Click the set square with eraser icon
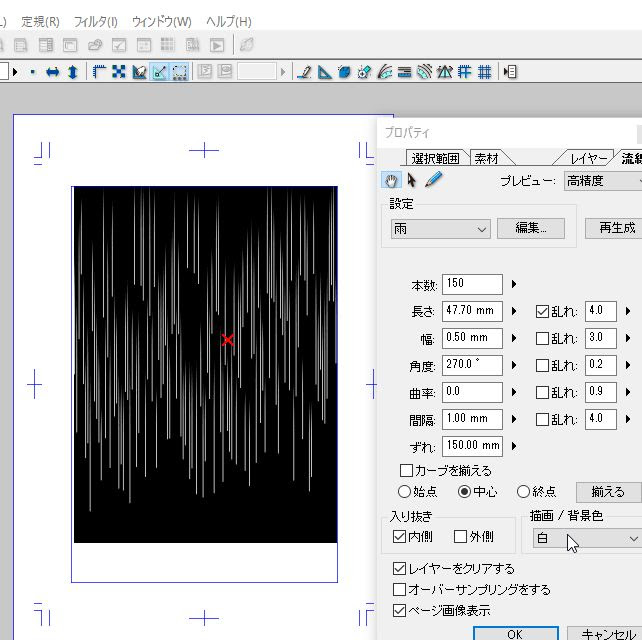 (139, 72)
